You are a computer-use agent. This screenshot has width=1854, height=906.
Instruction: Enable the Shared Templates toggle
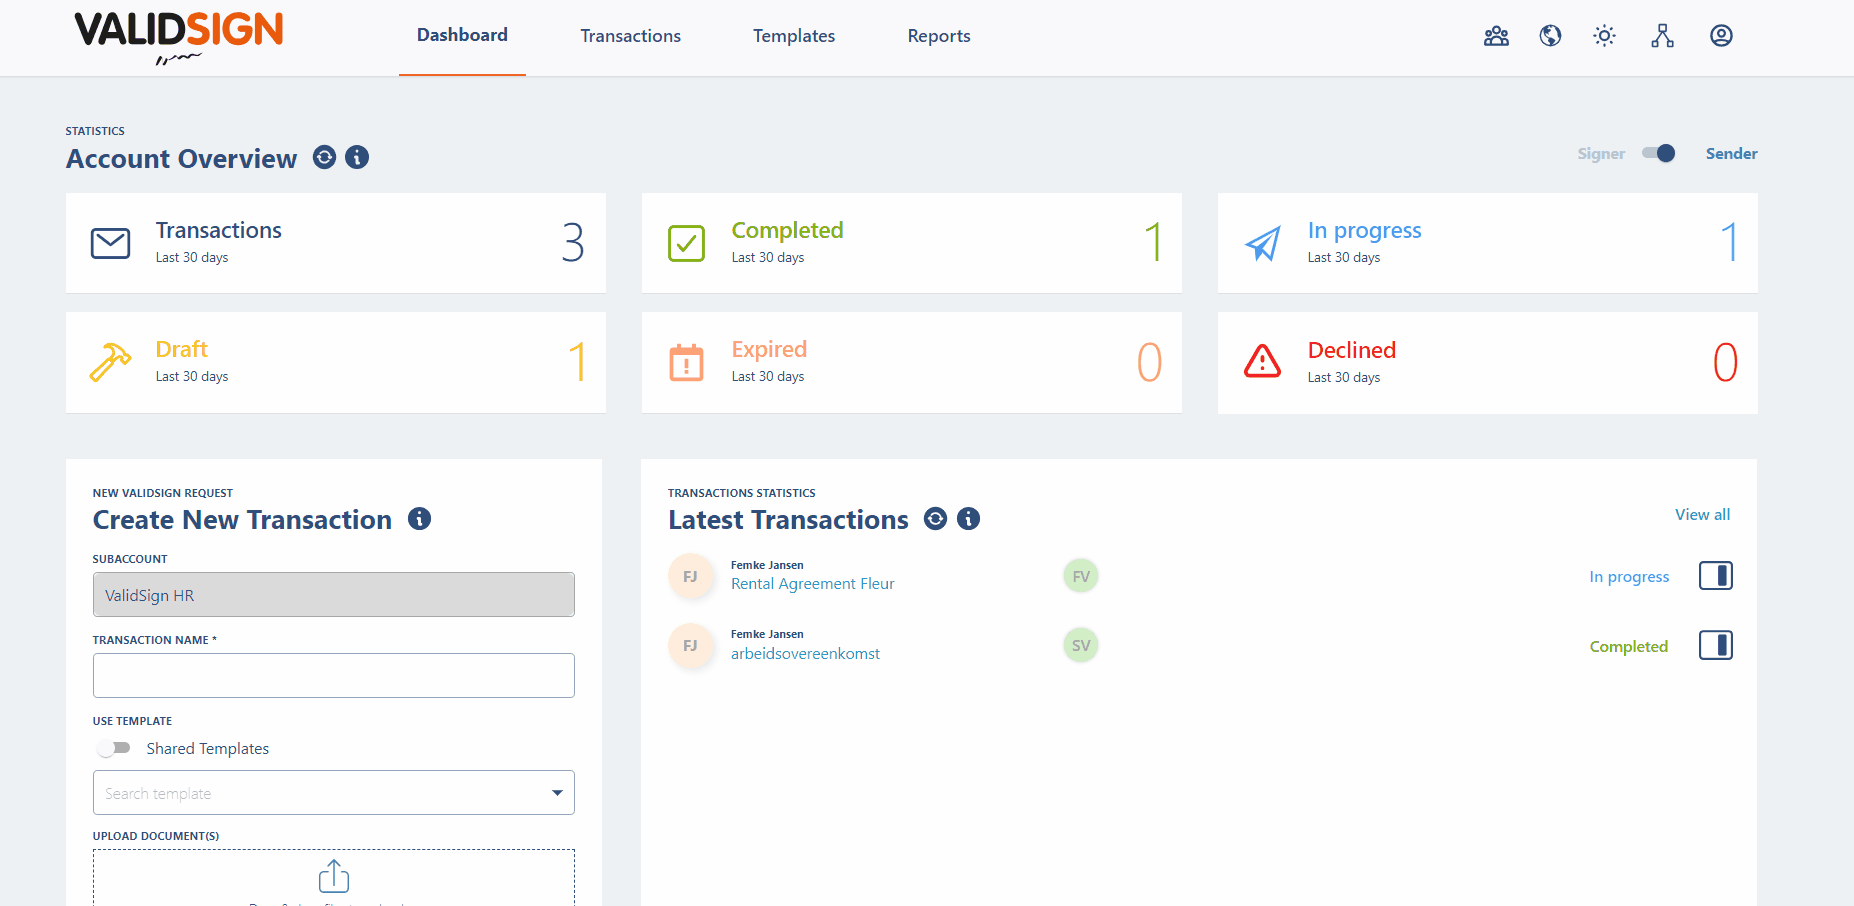click(114, 747)
